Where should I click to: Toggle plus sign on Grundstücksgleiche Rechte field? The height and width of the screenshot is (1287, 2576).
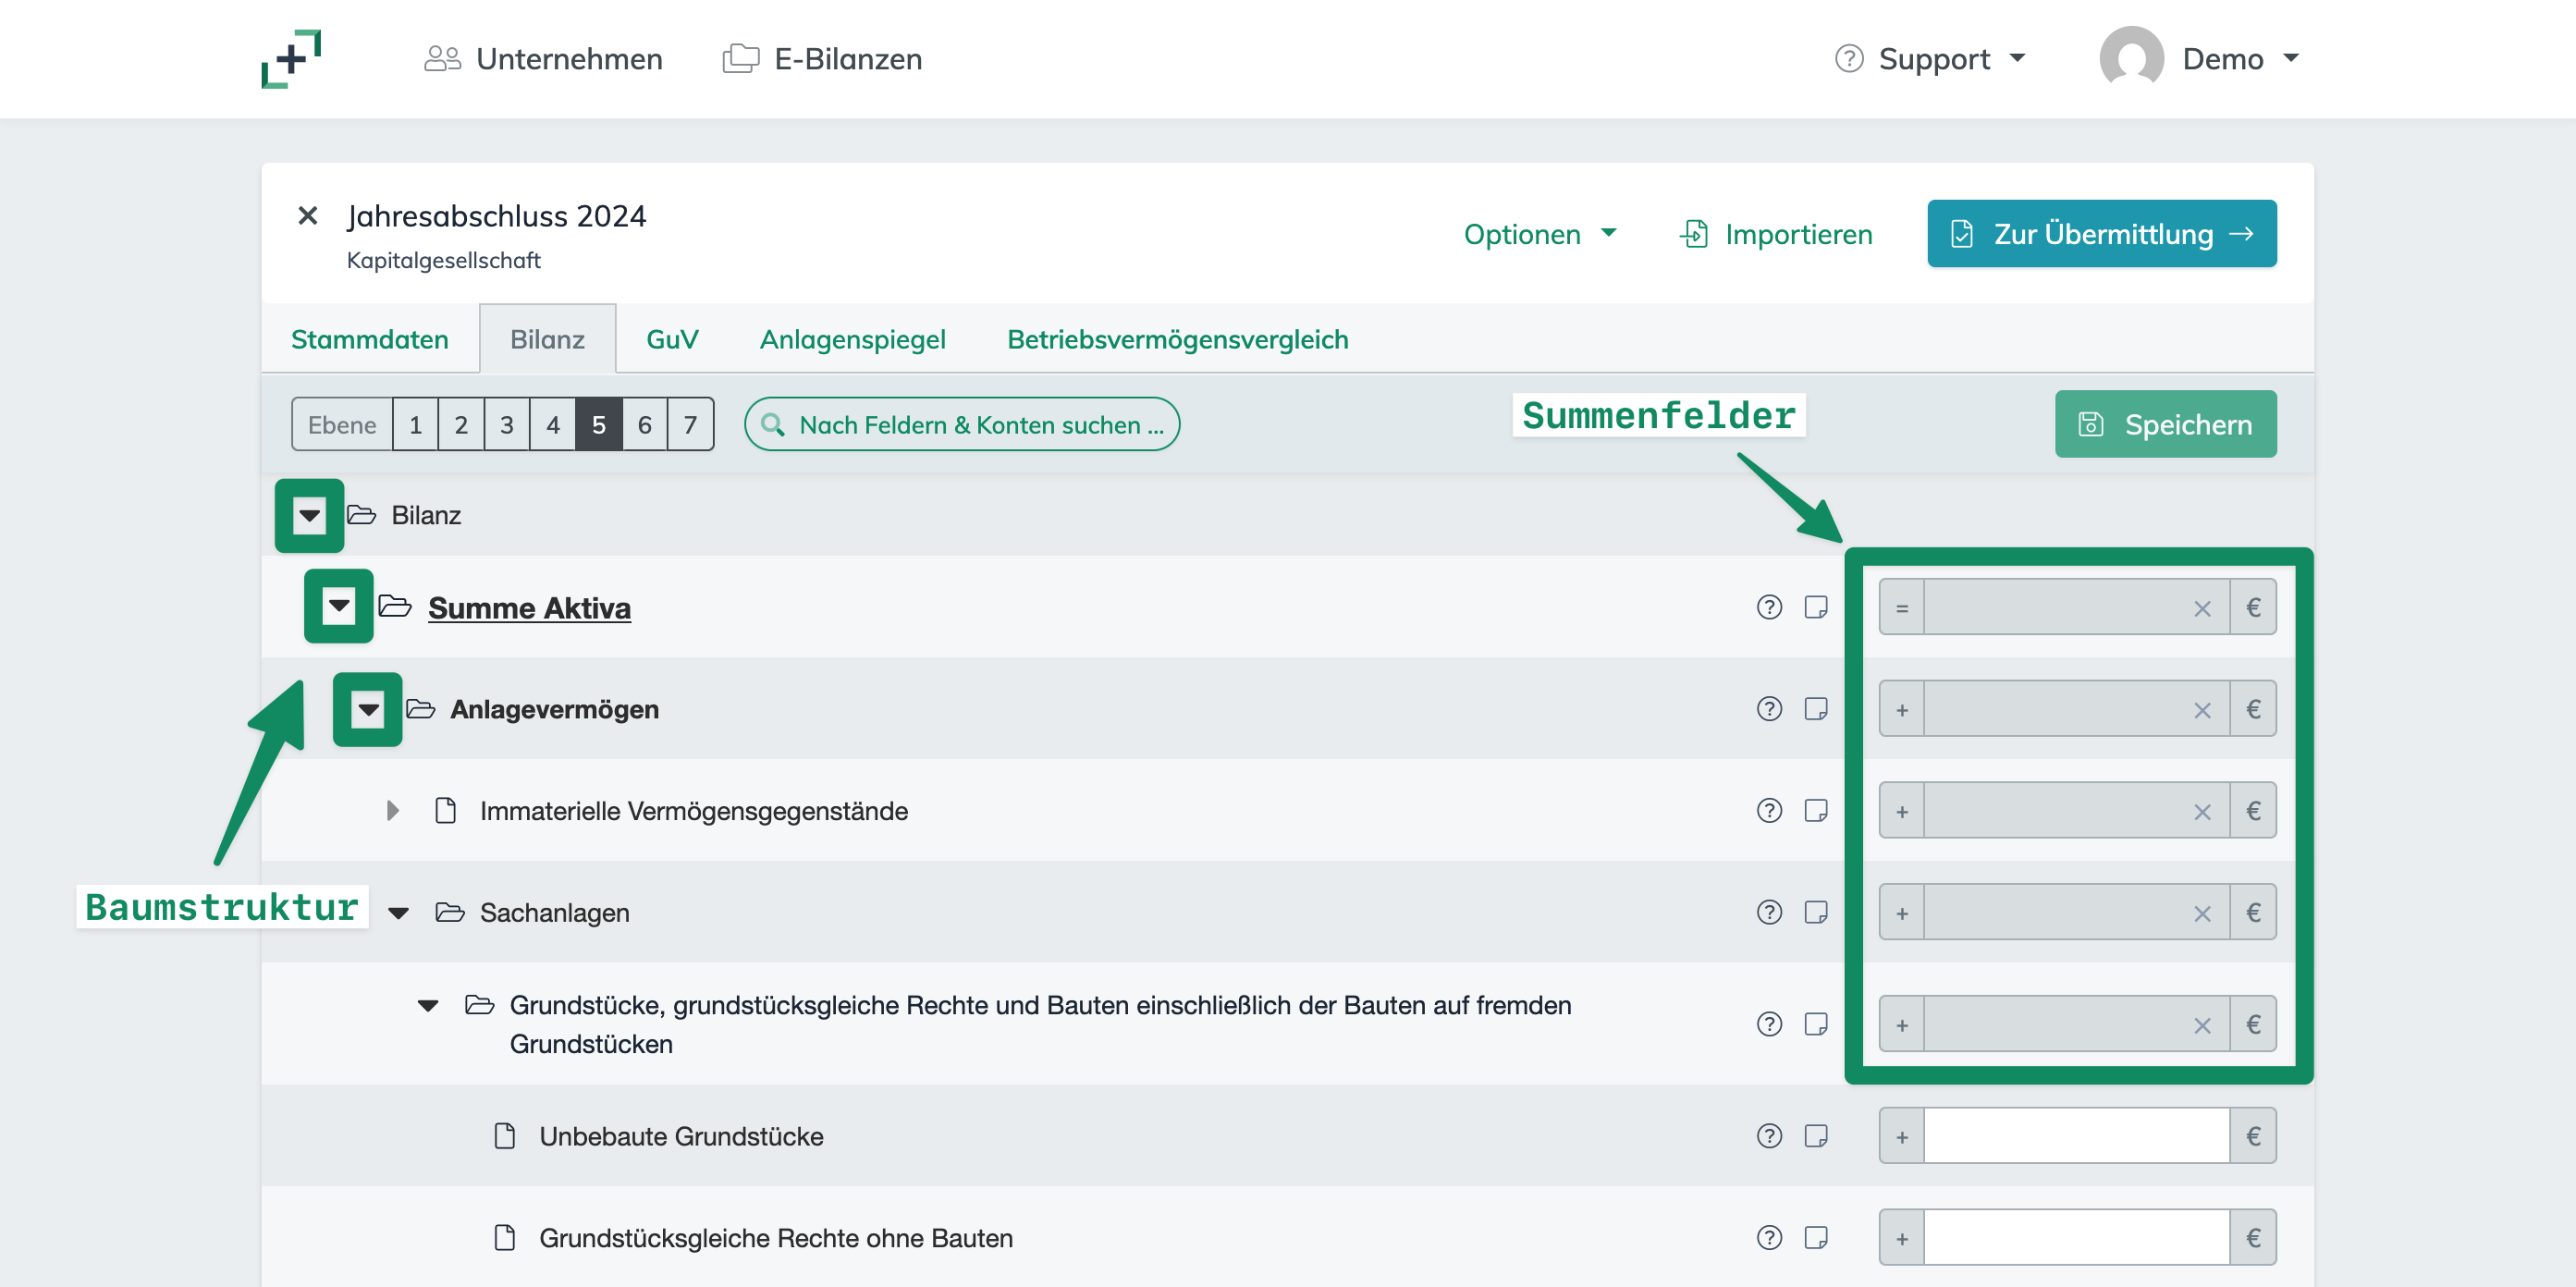[1902, 1239]
